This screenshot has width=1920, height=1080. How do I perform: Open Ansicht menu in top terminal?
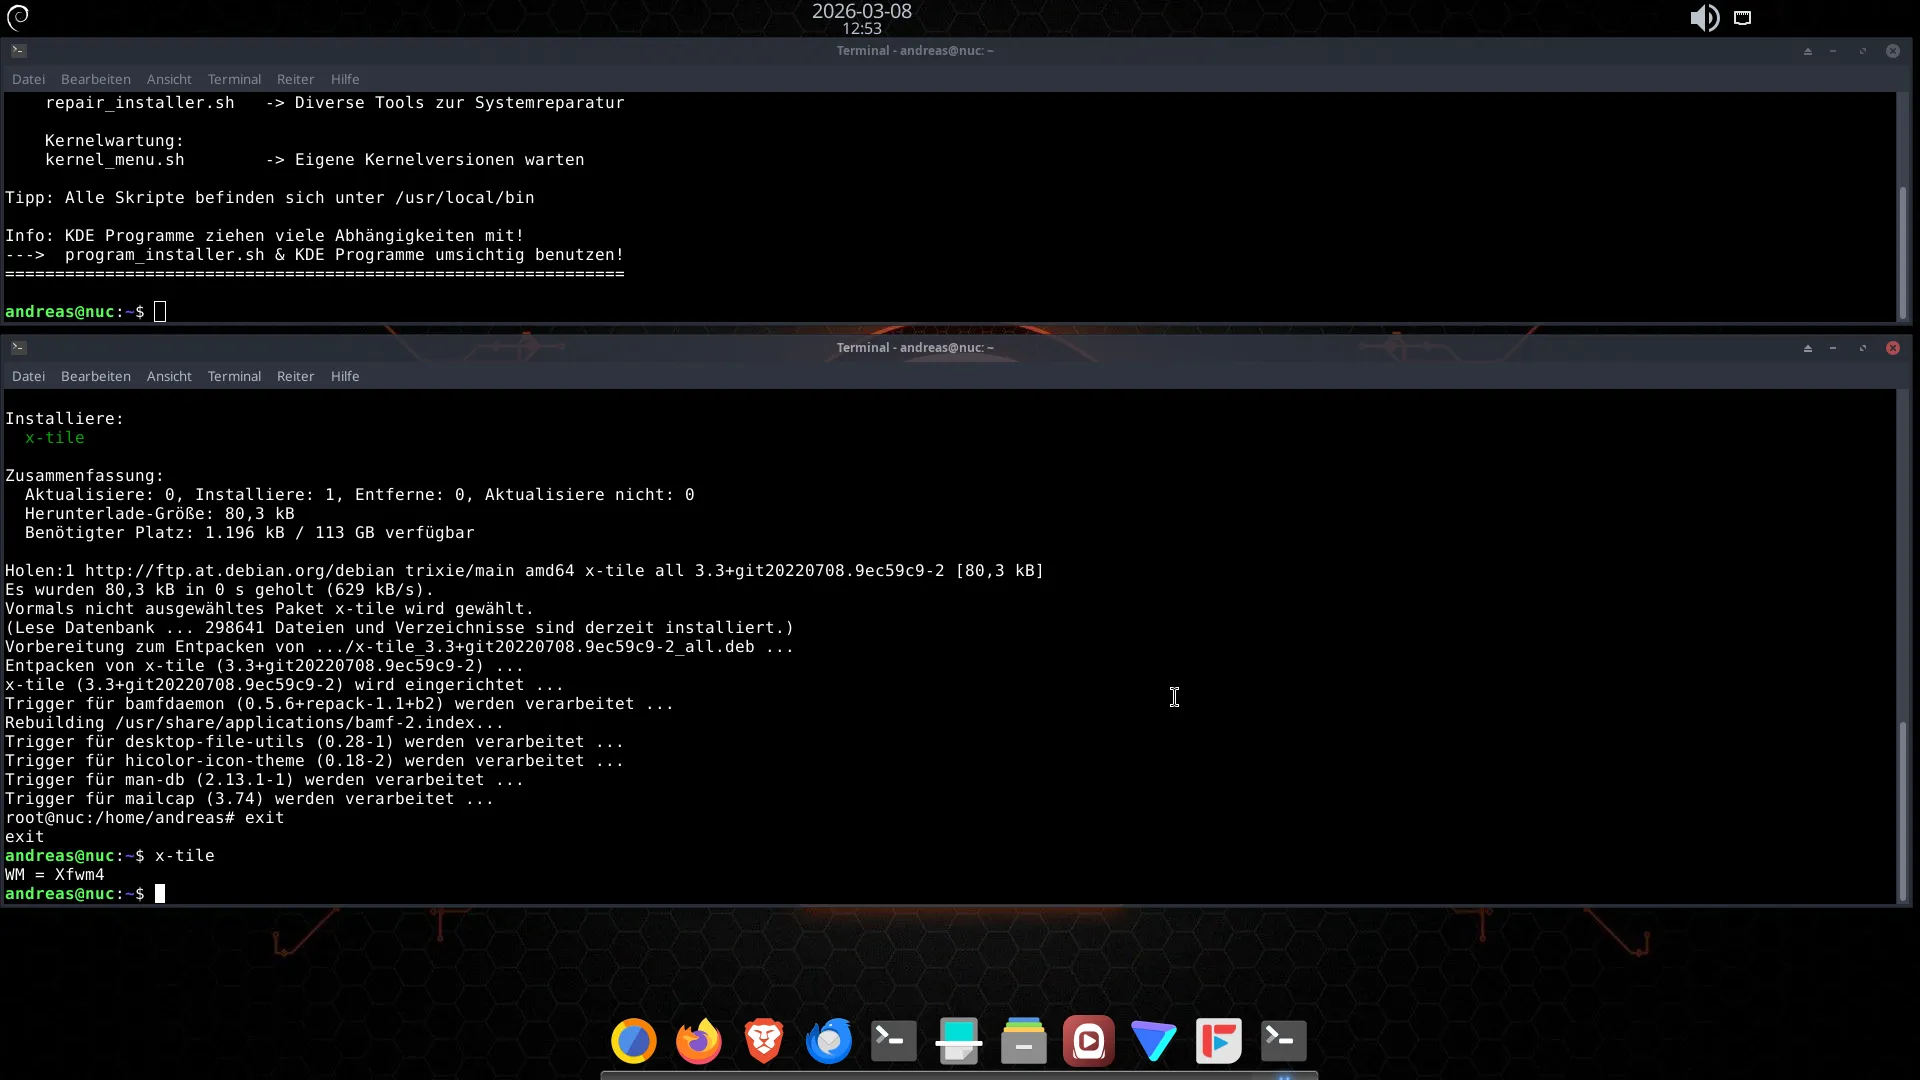169,79
